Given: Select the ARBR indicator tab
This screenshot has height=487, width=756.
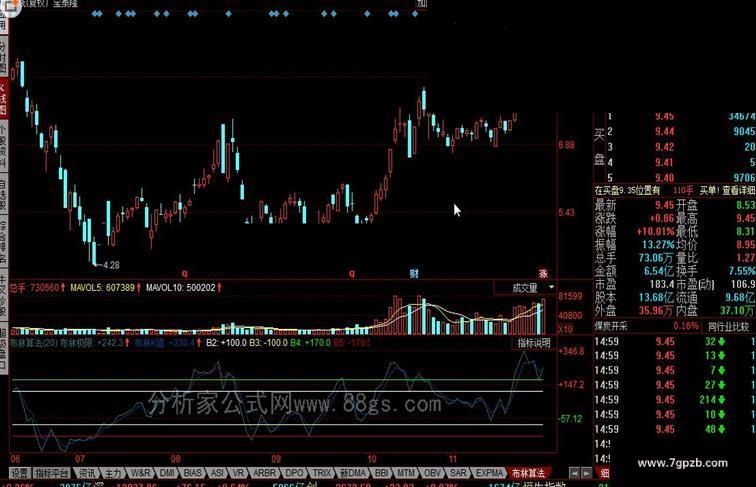Looking at the screenshot, I should 264,473.
